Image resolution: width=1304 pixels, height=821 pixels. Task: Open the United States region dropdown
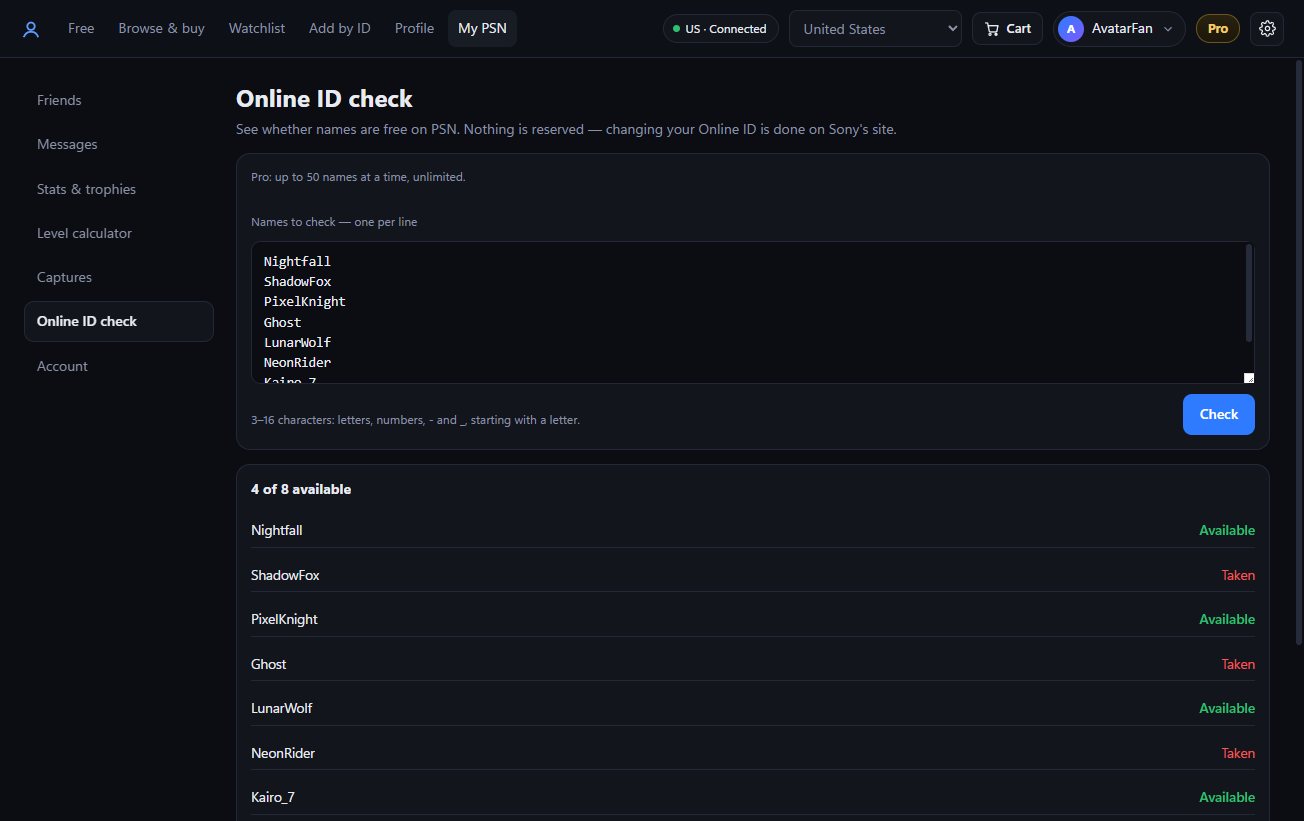(875, 29)
